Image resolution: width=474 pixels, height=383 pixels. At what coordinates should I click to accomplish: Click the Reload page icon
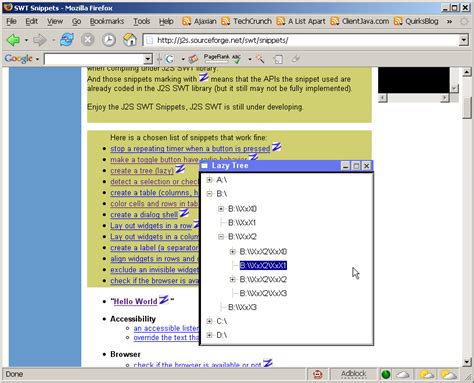[x=67, y=40]
